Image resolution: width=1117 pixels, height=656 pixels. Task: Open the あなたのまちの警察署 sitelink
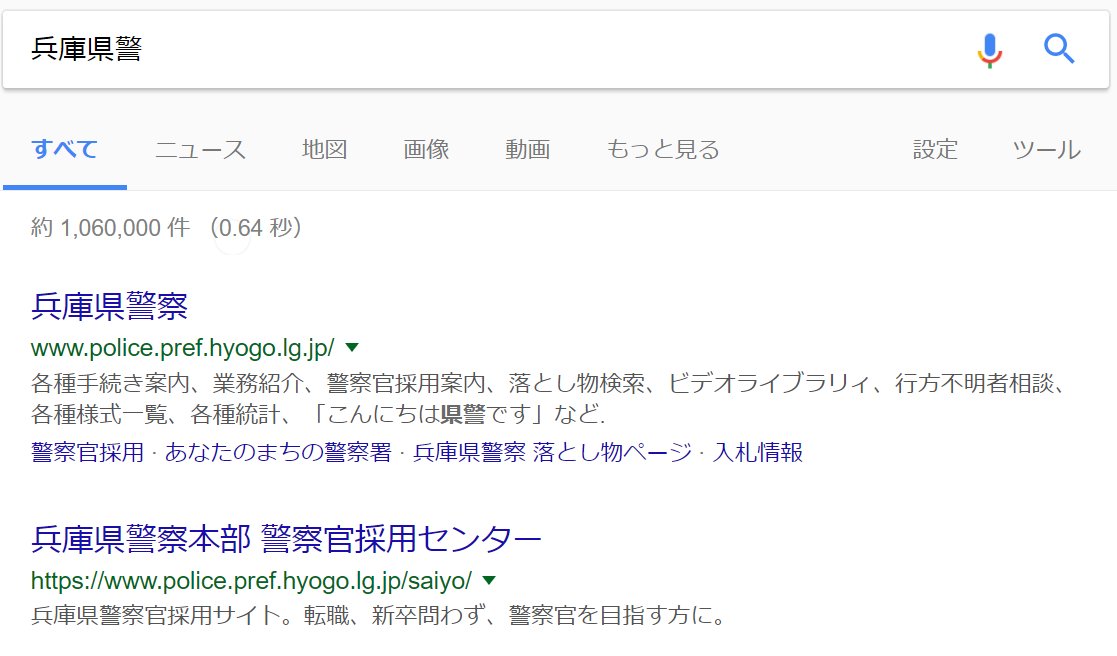click(279, 452)
